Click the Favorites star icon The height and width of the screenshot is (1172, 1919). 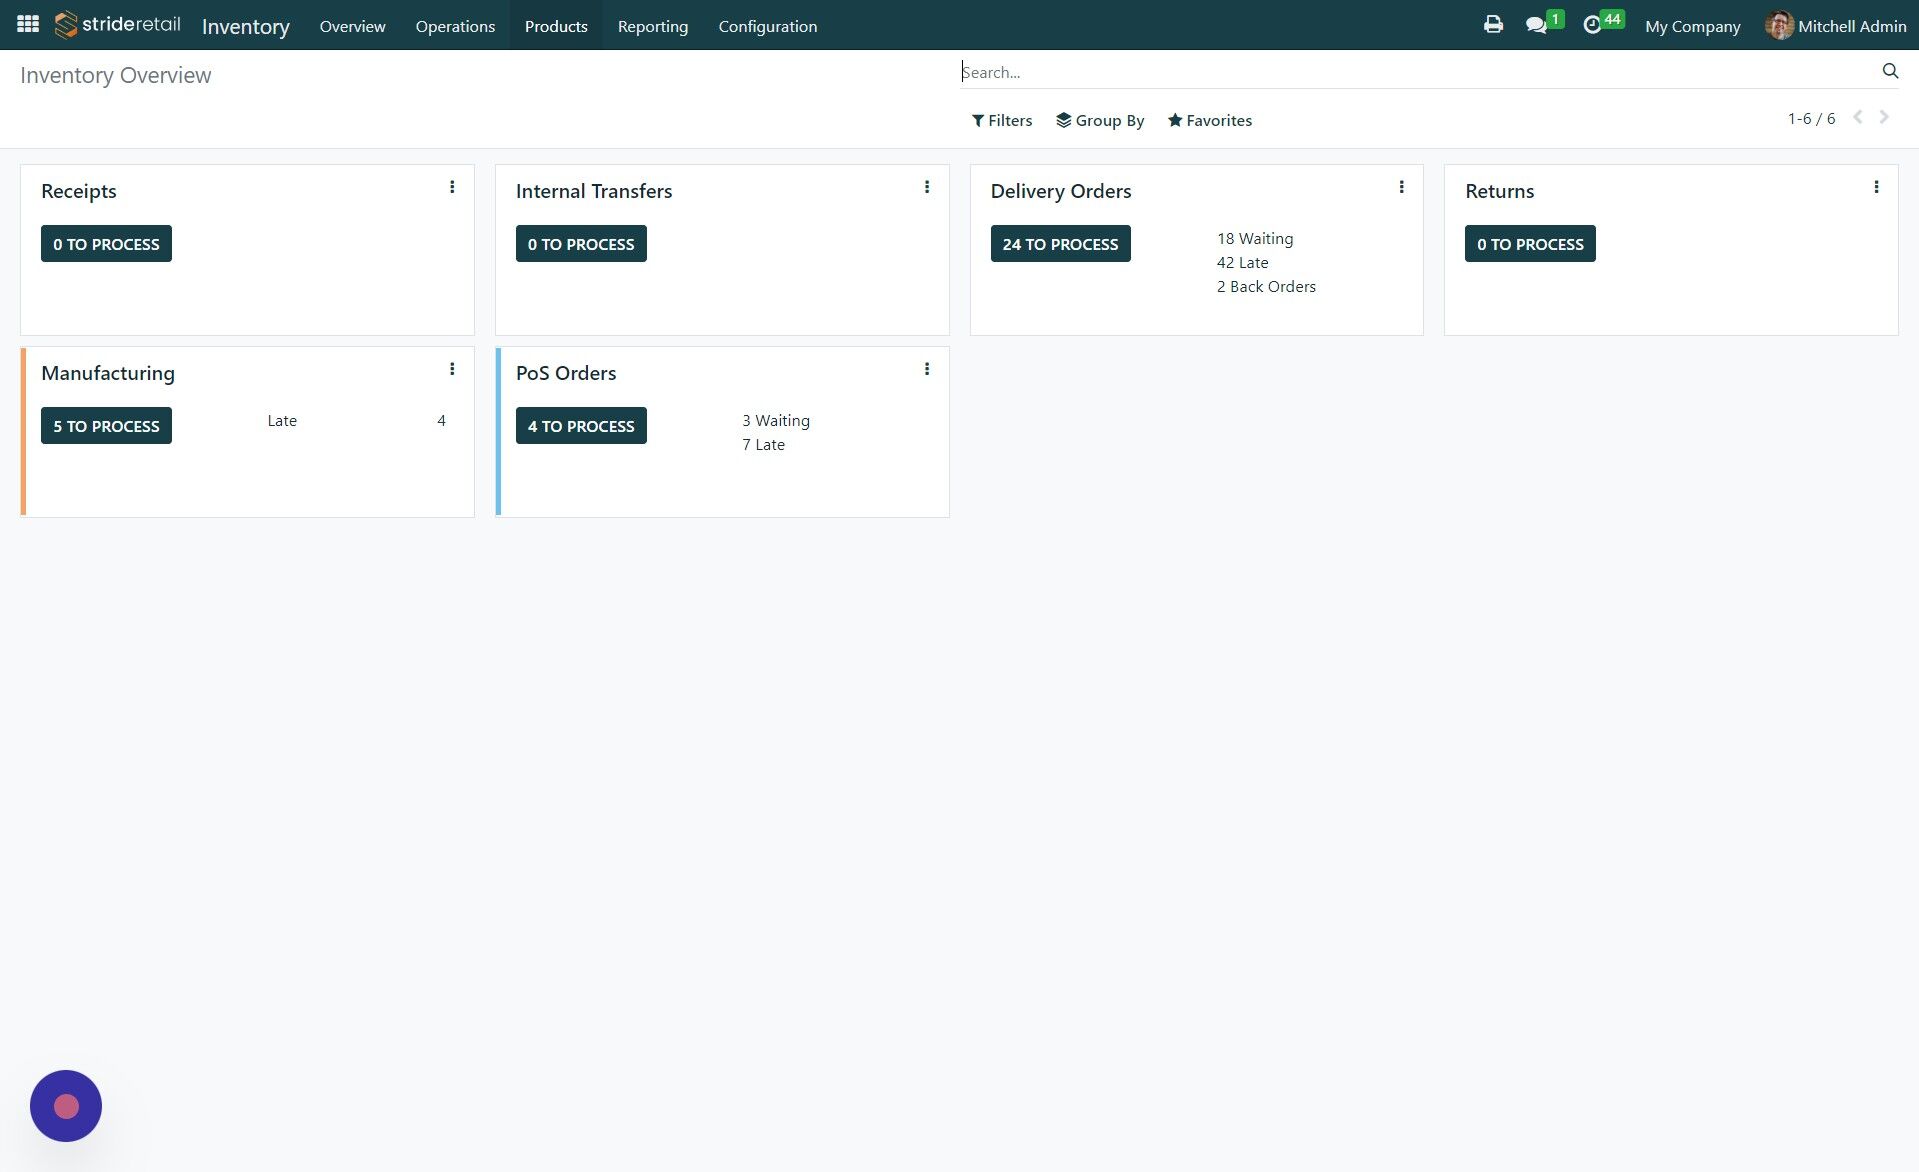pyautogui.click(x=1175, y=120)
